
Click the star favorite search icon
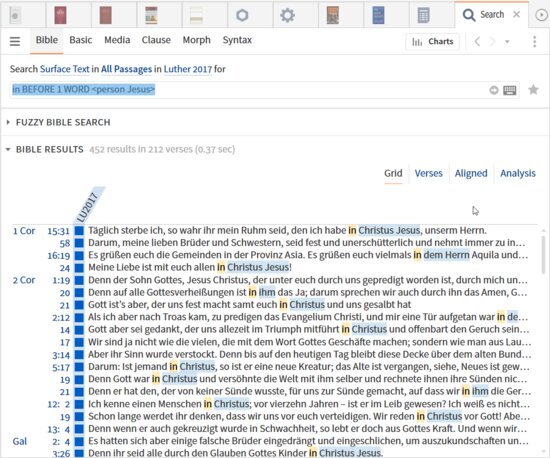click(x=533, y=90)
